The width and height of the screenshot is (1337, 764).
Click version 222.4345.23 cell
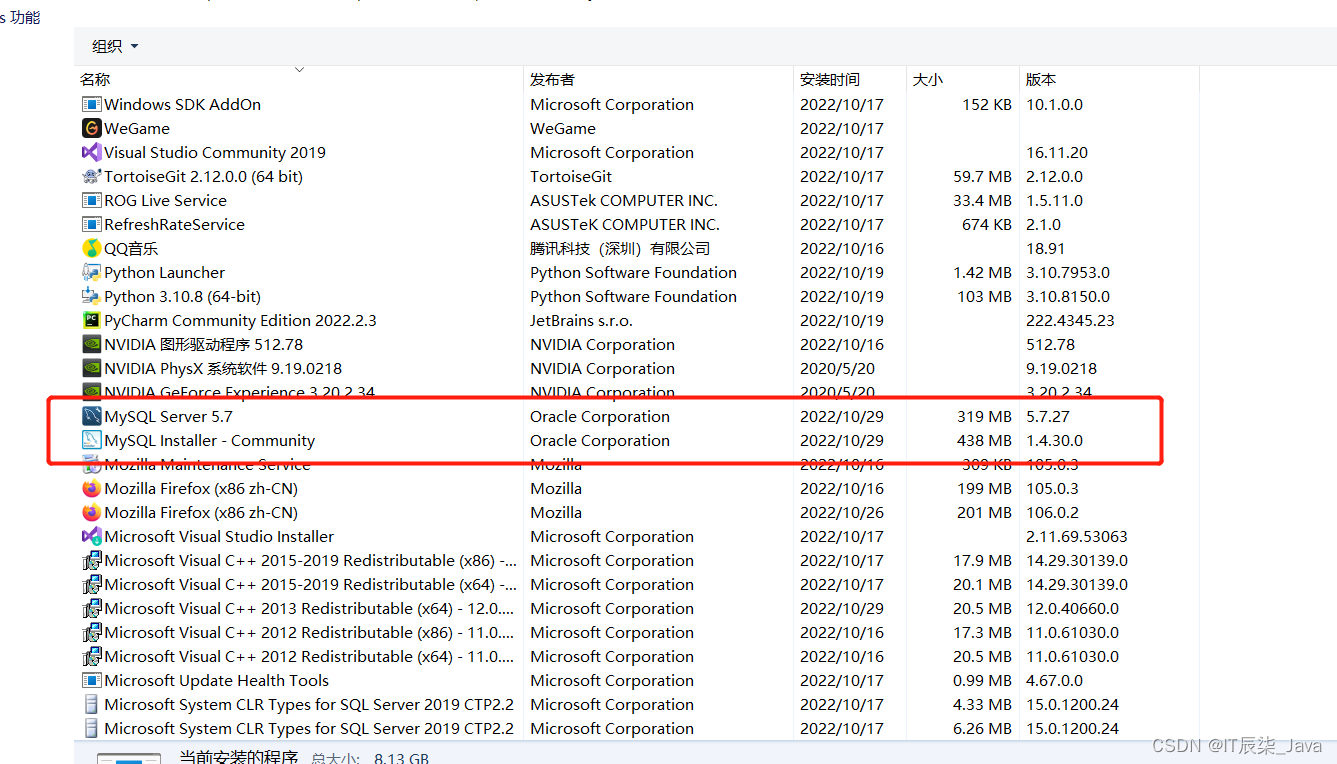[1070, 320]
